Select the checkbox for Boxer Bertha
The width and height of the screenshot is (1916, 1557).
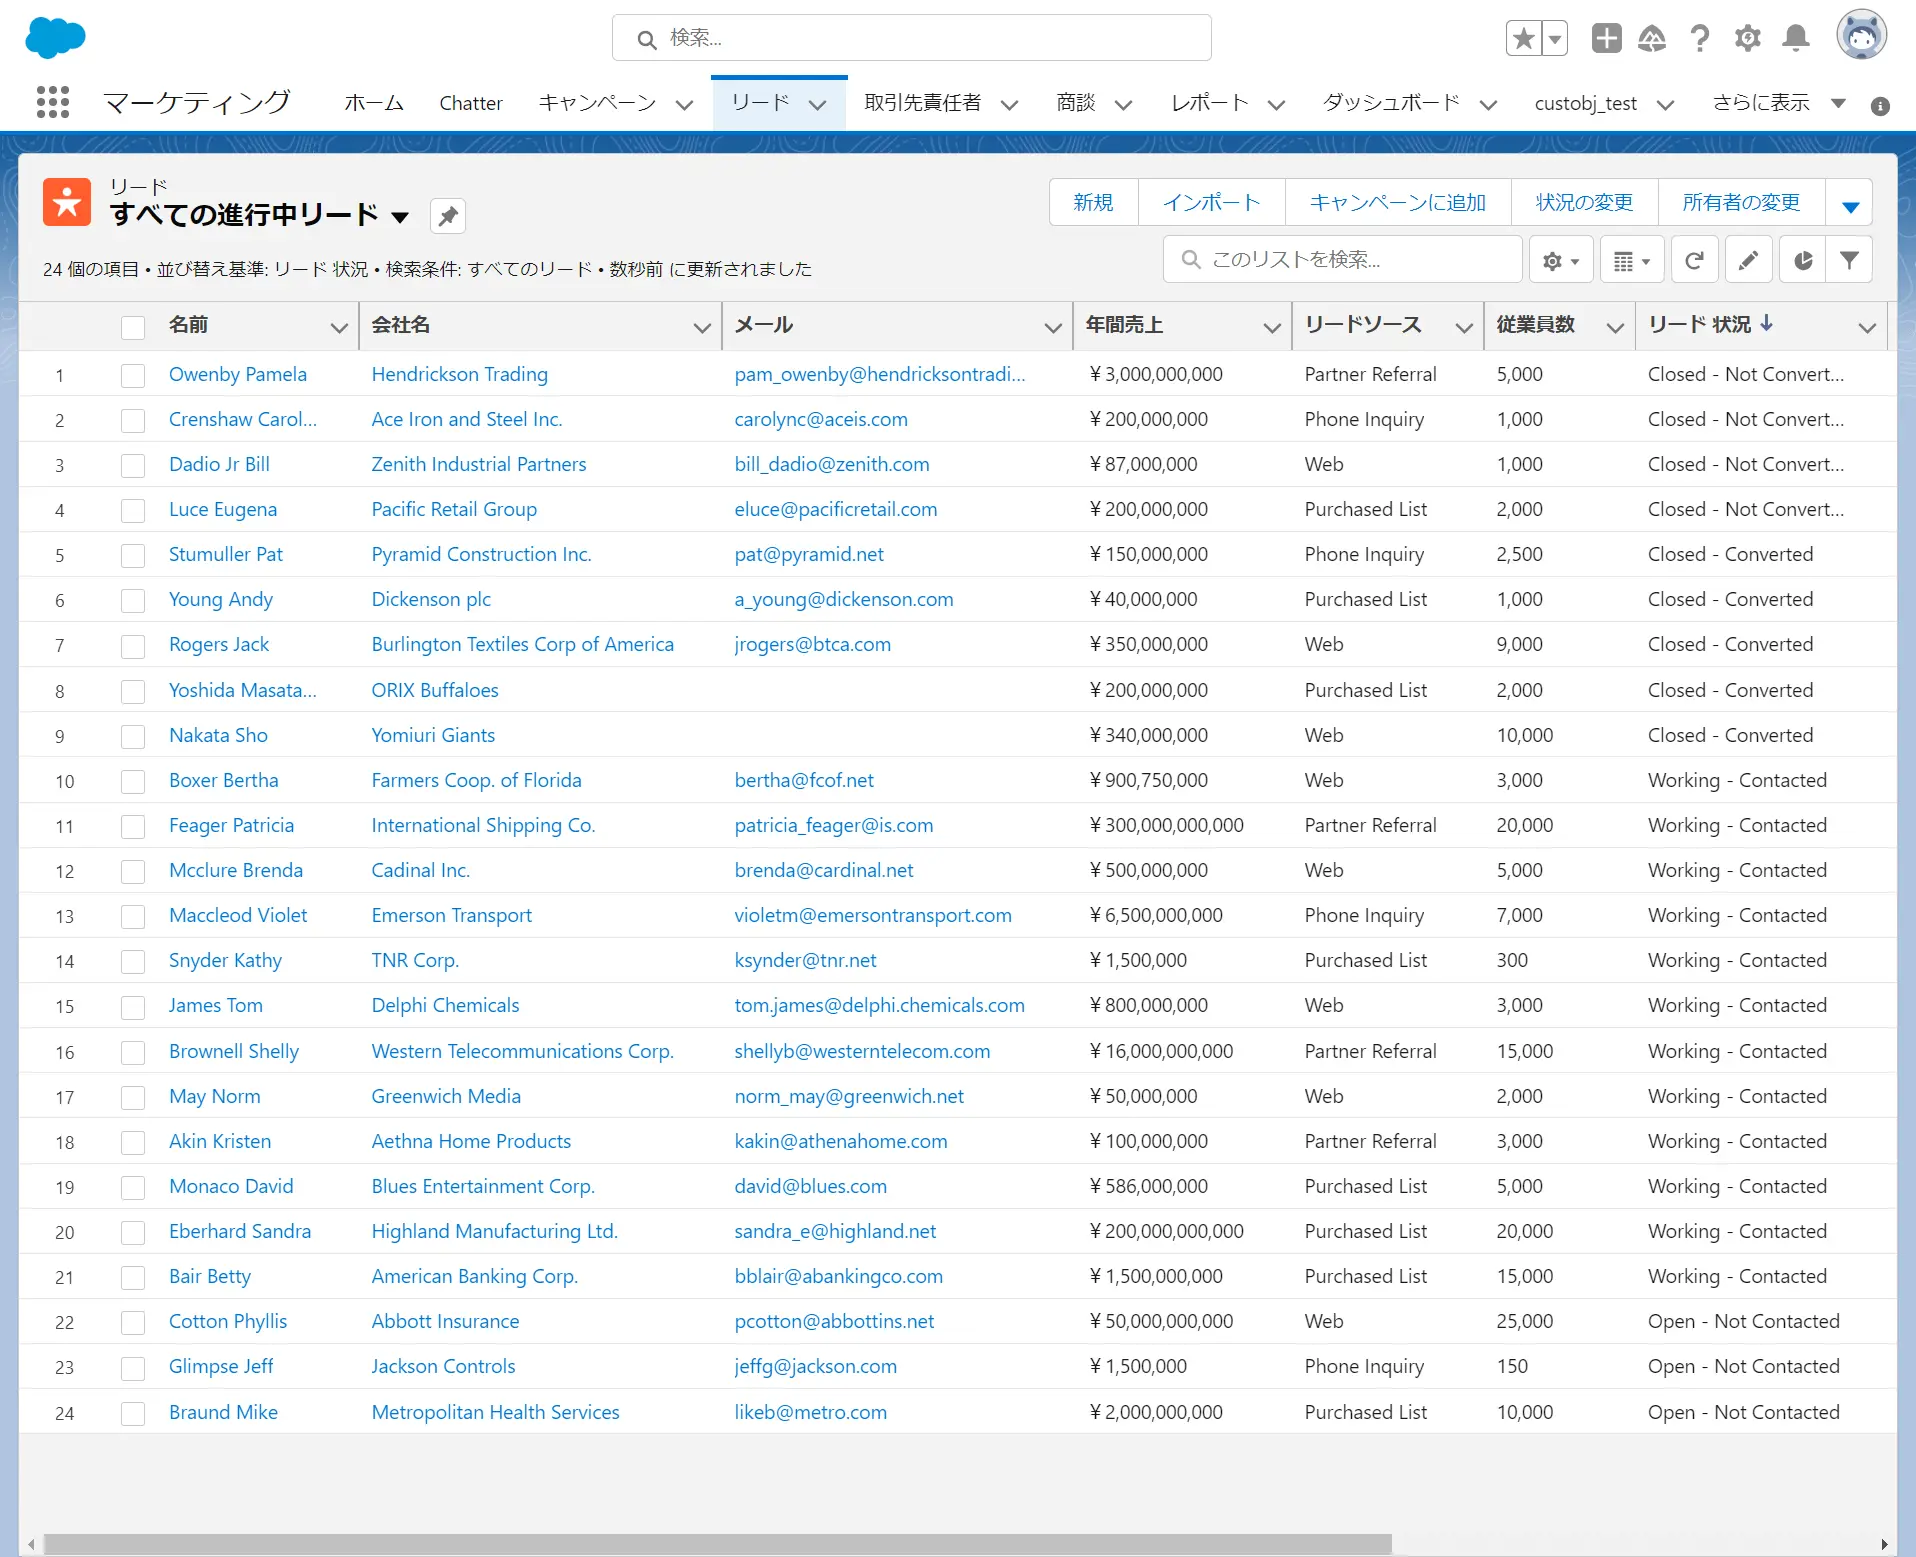tap(133, 781)
